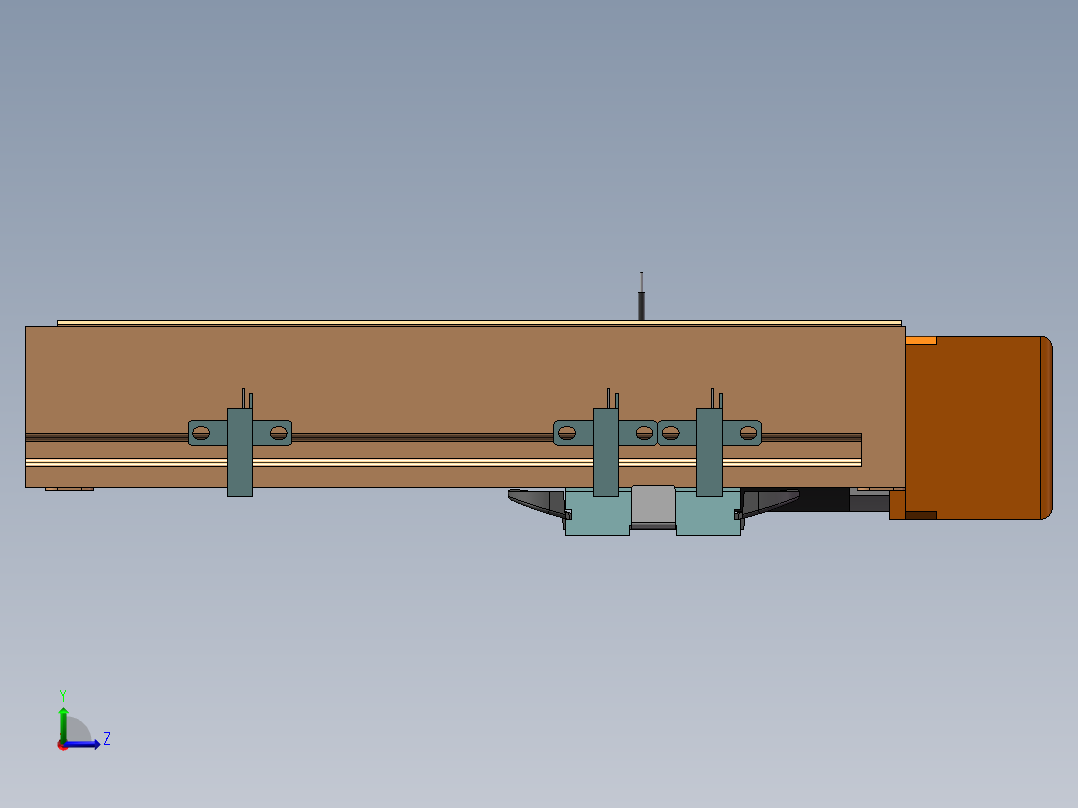Pick the leftmost sensor bracket on the rail

[x=240, y=468]
